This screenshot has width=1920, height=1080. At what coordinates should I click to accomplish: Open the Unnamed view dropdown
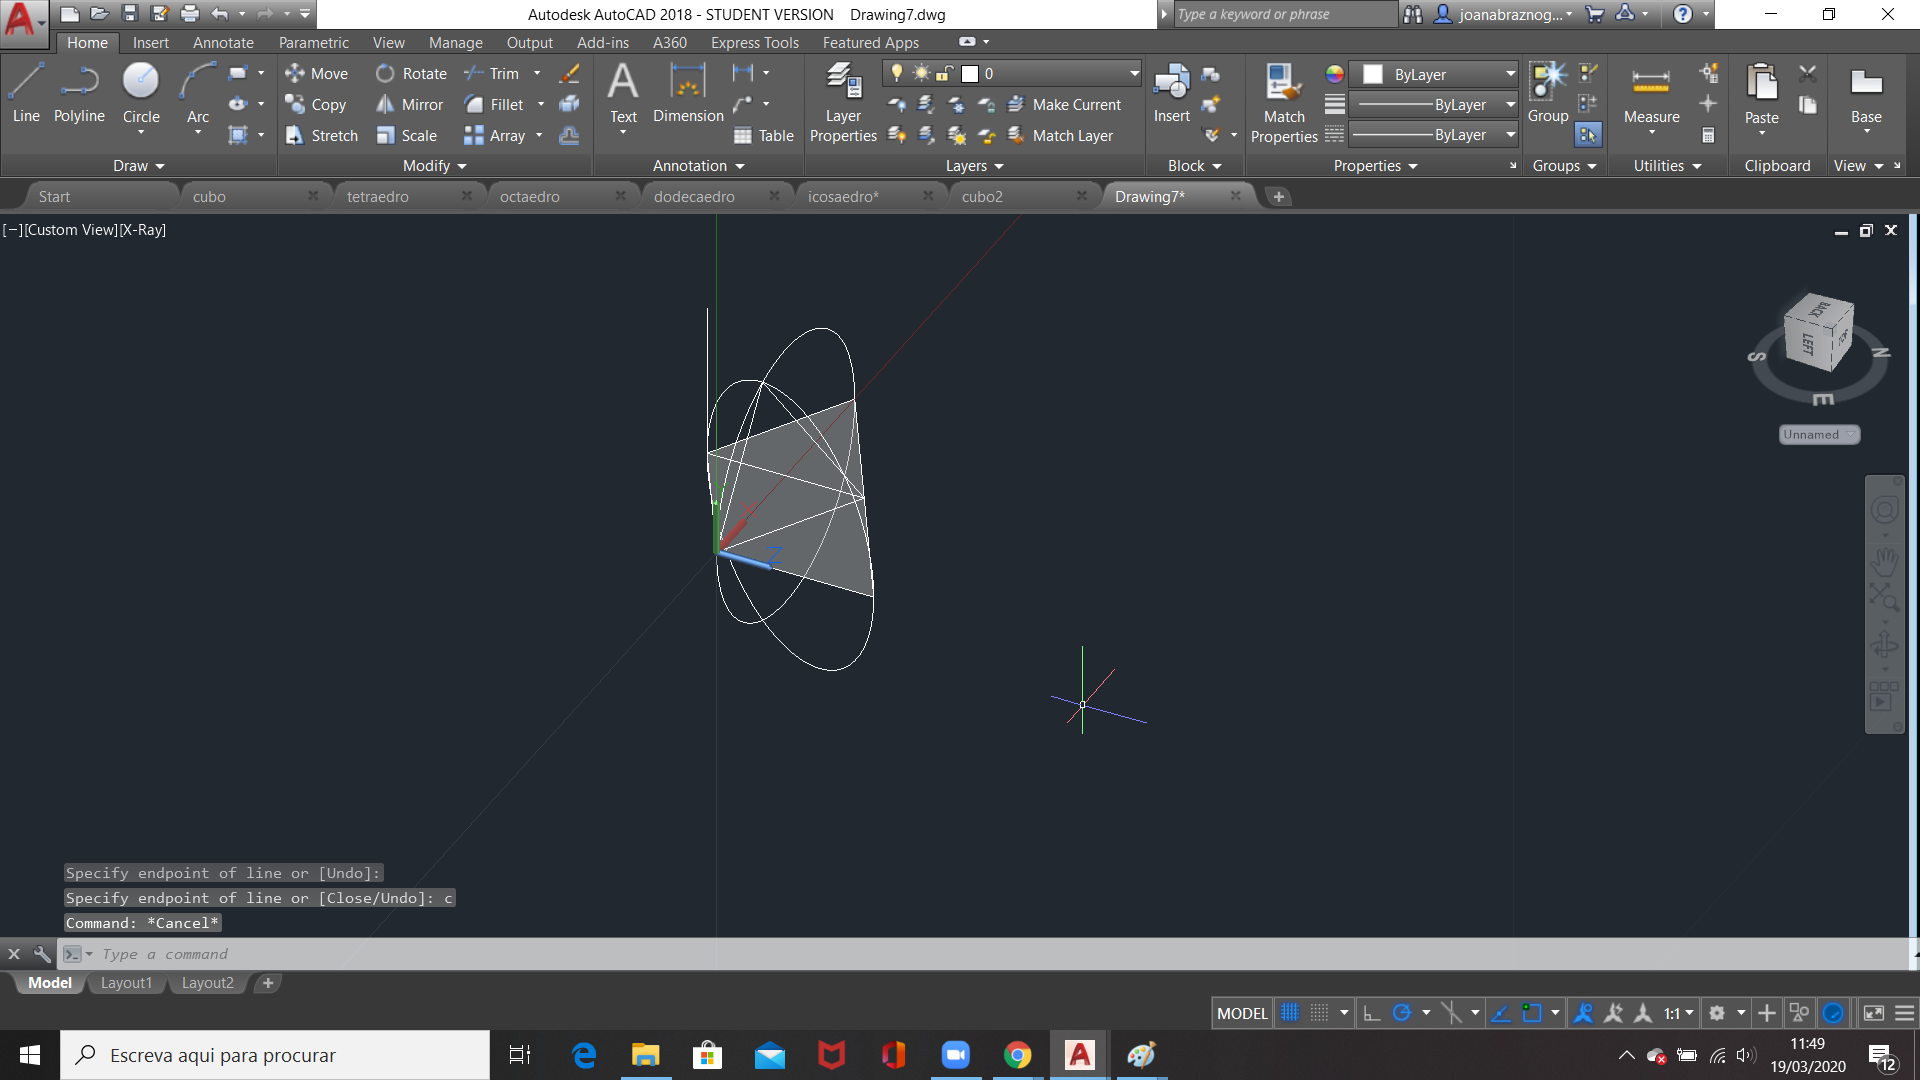click(x=1819, y=434)
